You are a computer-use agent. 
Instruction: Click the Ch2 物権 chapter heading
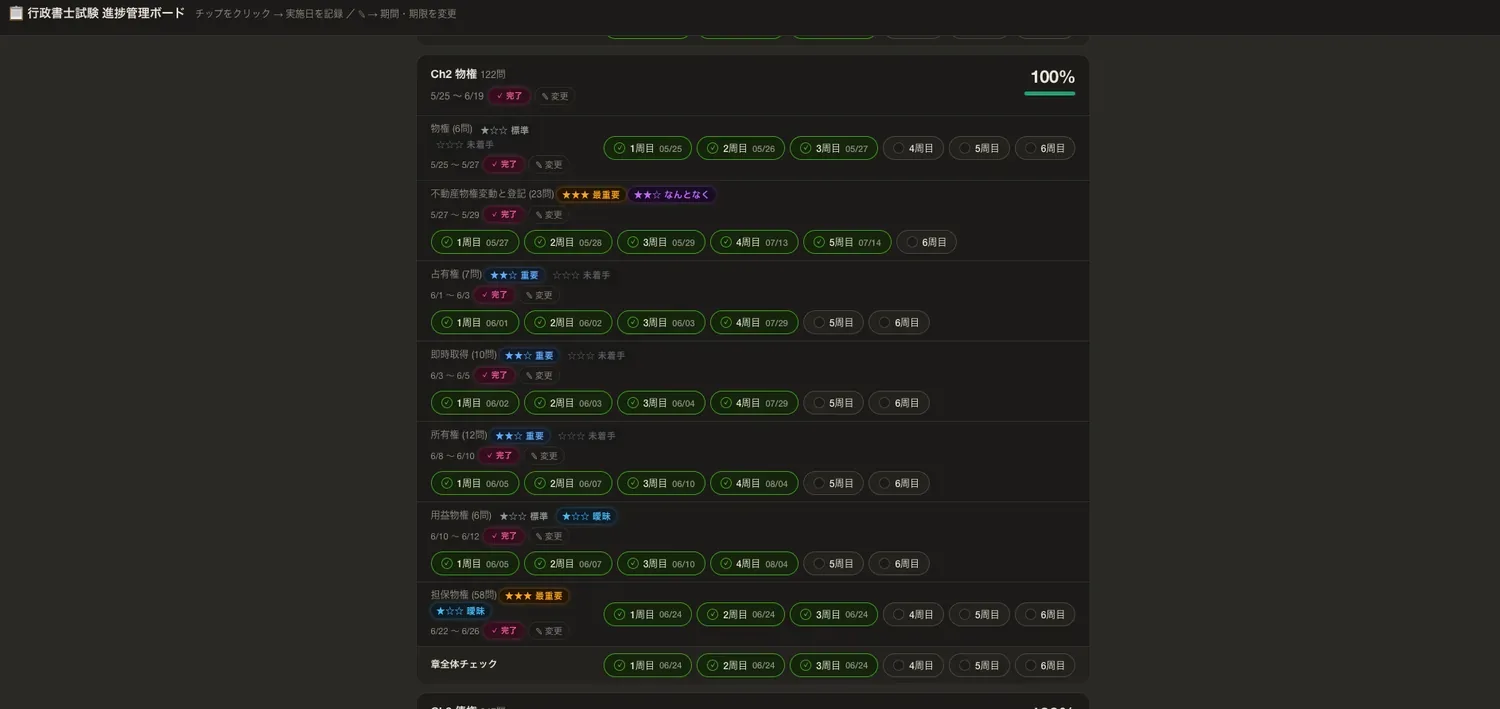(x=454, y=74)
